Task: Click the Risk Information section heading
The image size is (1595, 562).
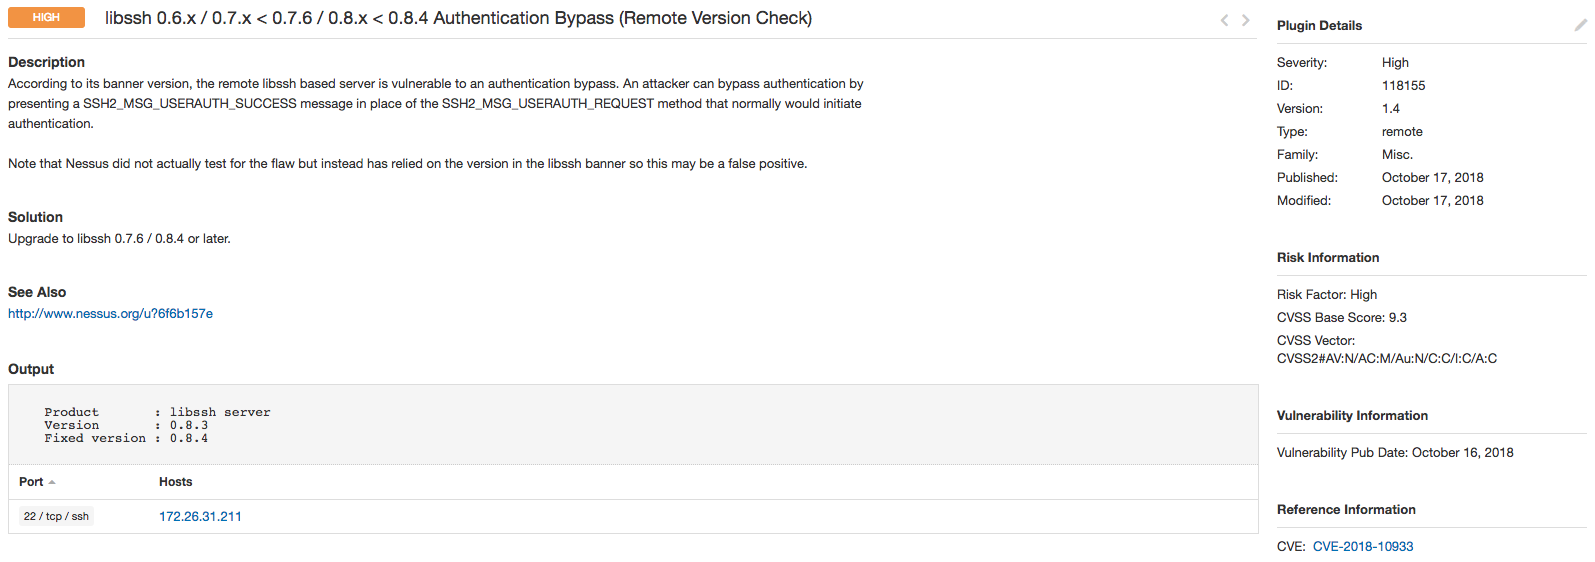Action: coord(1328,258)
